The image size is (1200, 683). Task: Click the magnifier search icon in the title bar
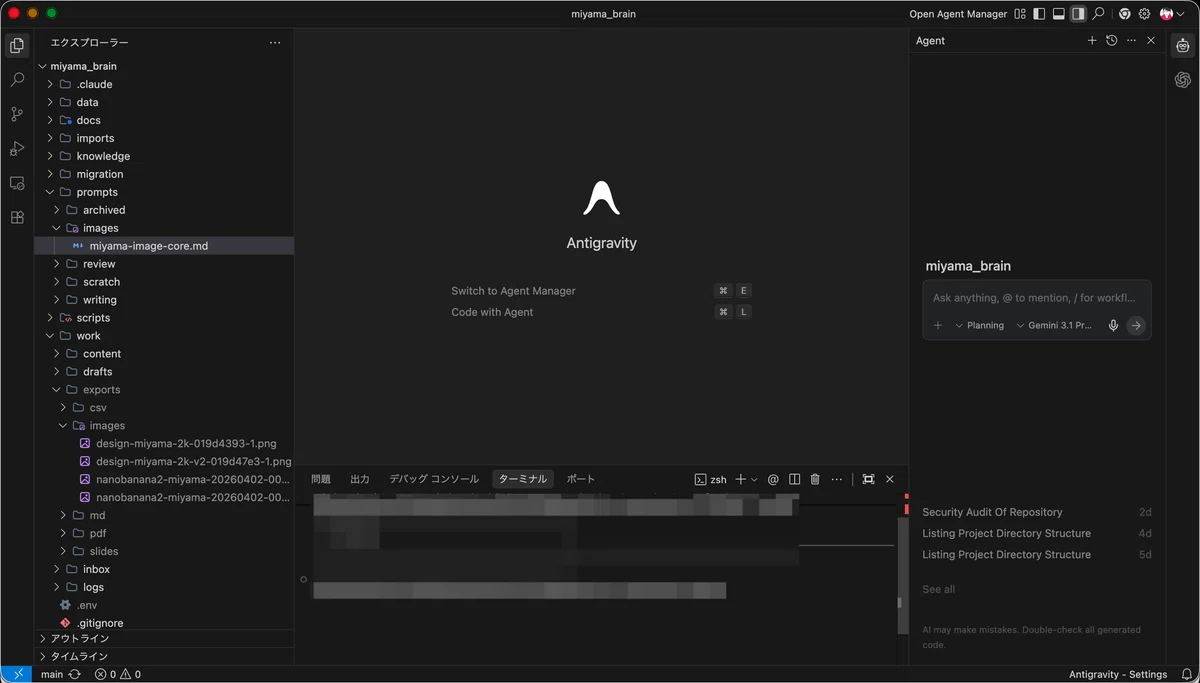coord(1098,14)
